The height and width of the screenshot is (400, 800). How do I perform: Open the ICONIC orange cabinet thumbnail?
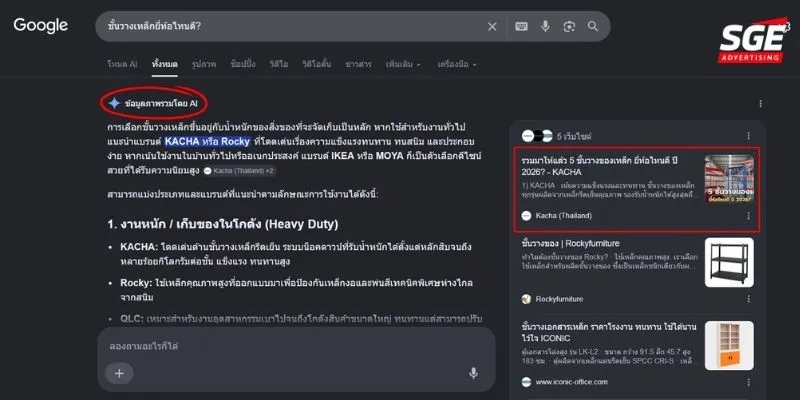[x=729, y=345]
